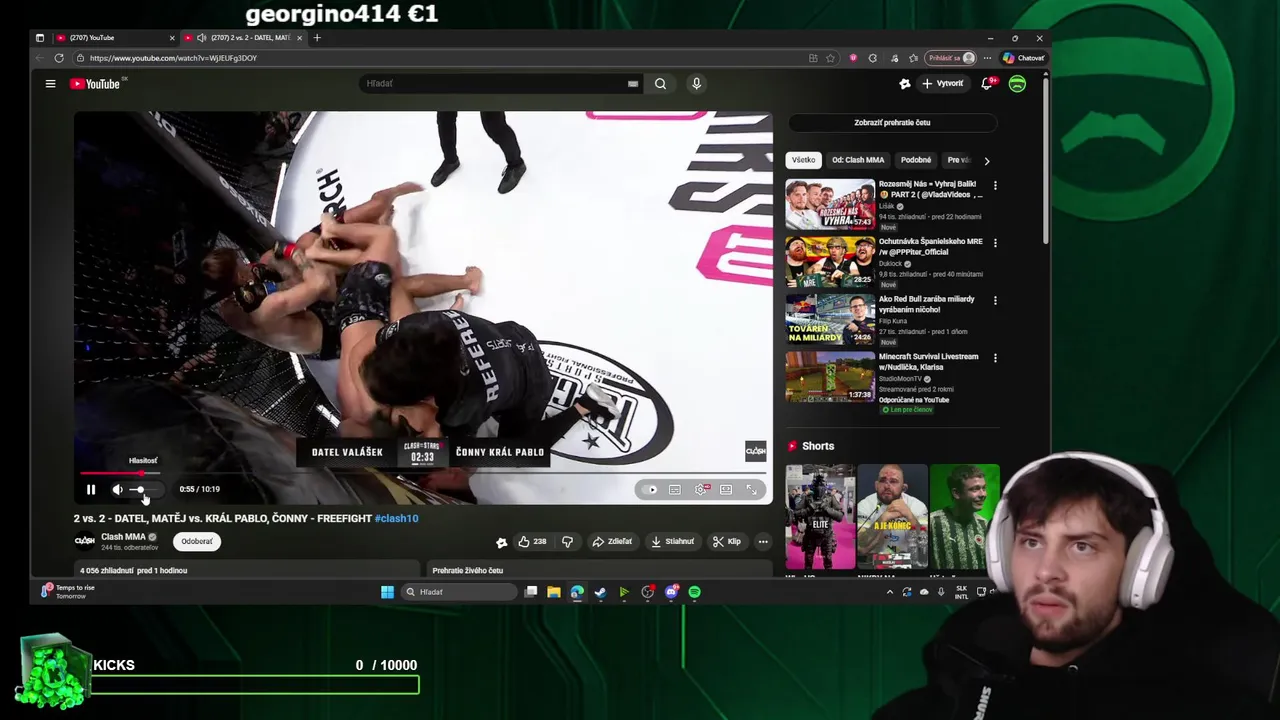
Task: Dislike the video
Action: click(567, 542)
